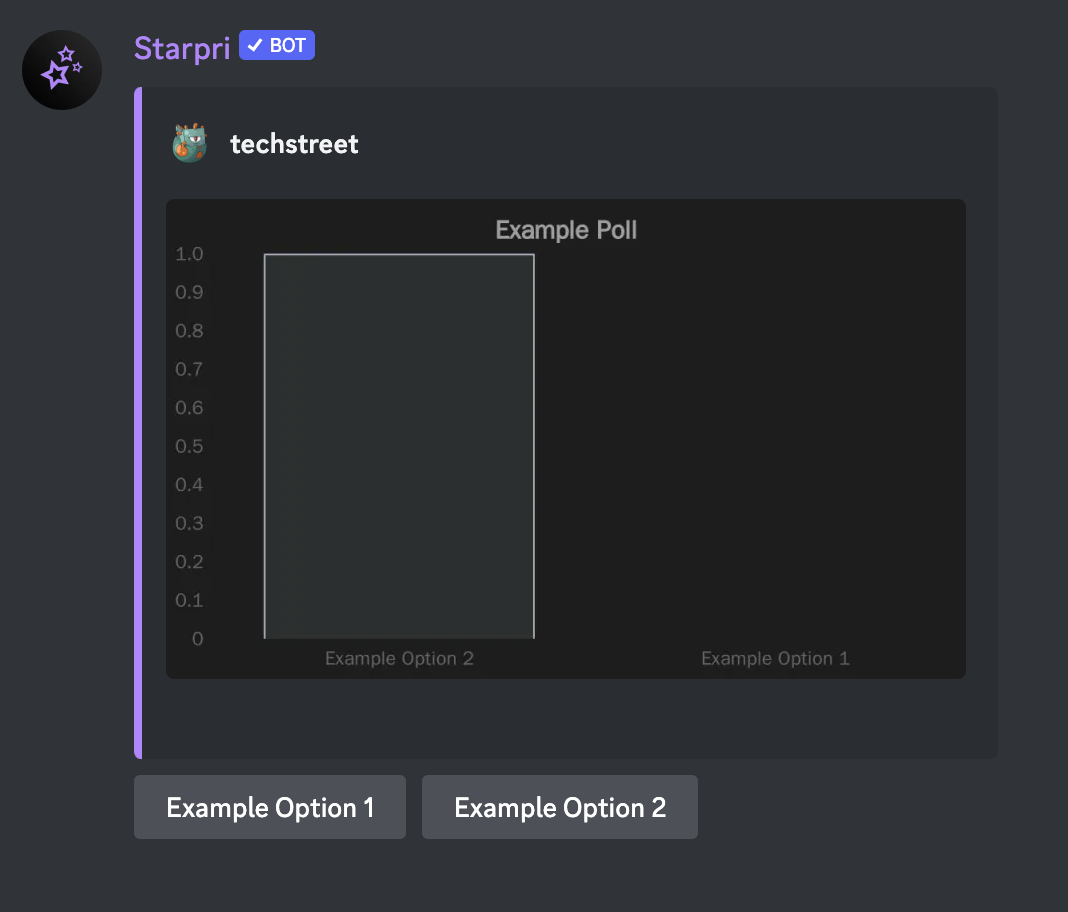1068x912 pixels.
Task: Click the 0.9 y-axis tick label
Action: (189, 292)
